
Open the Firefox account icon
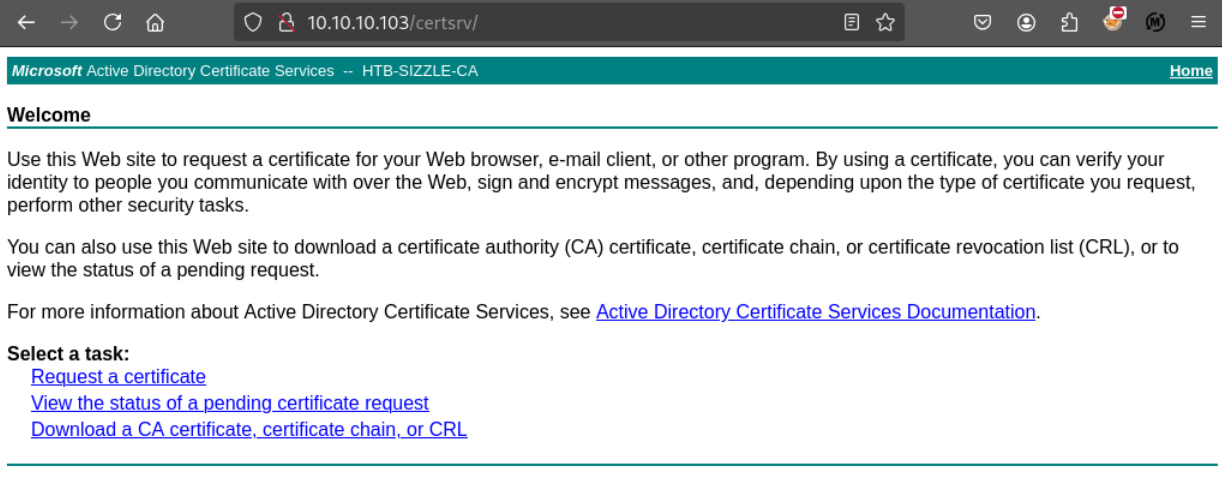(x=1026, y=22)
